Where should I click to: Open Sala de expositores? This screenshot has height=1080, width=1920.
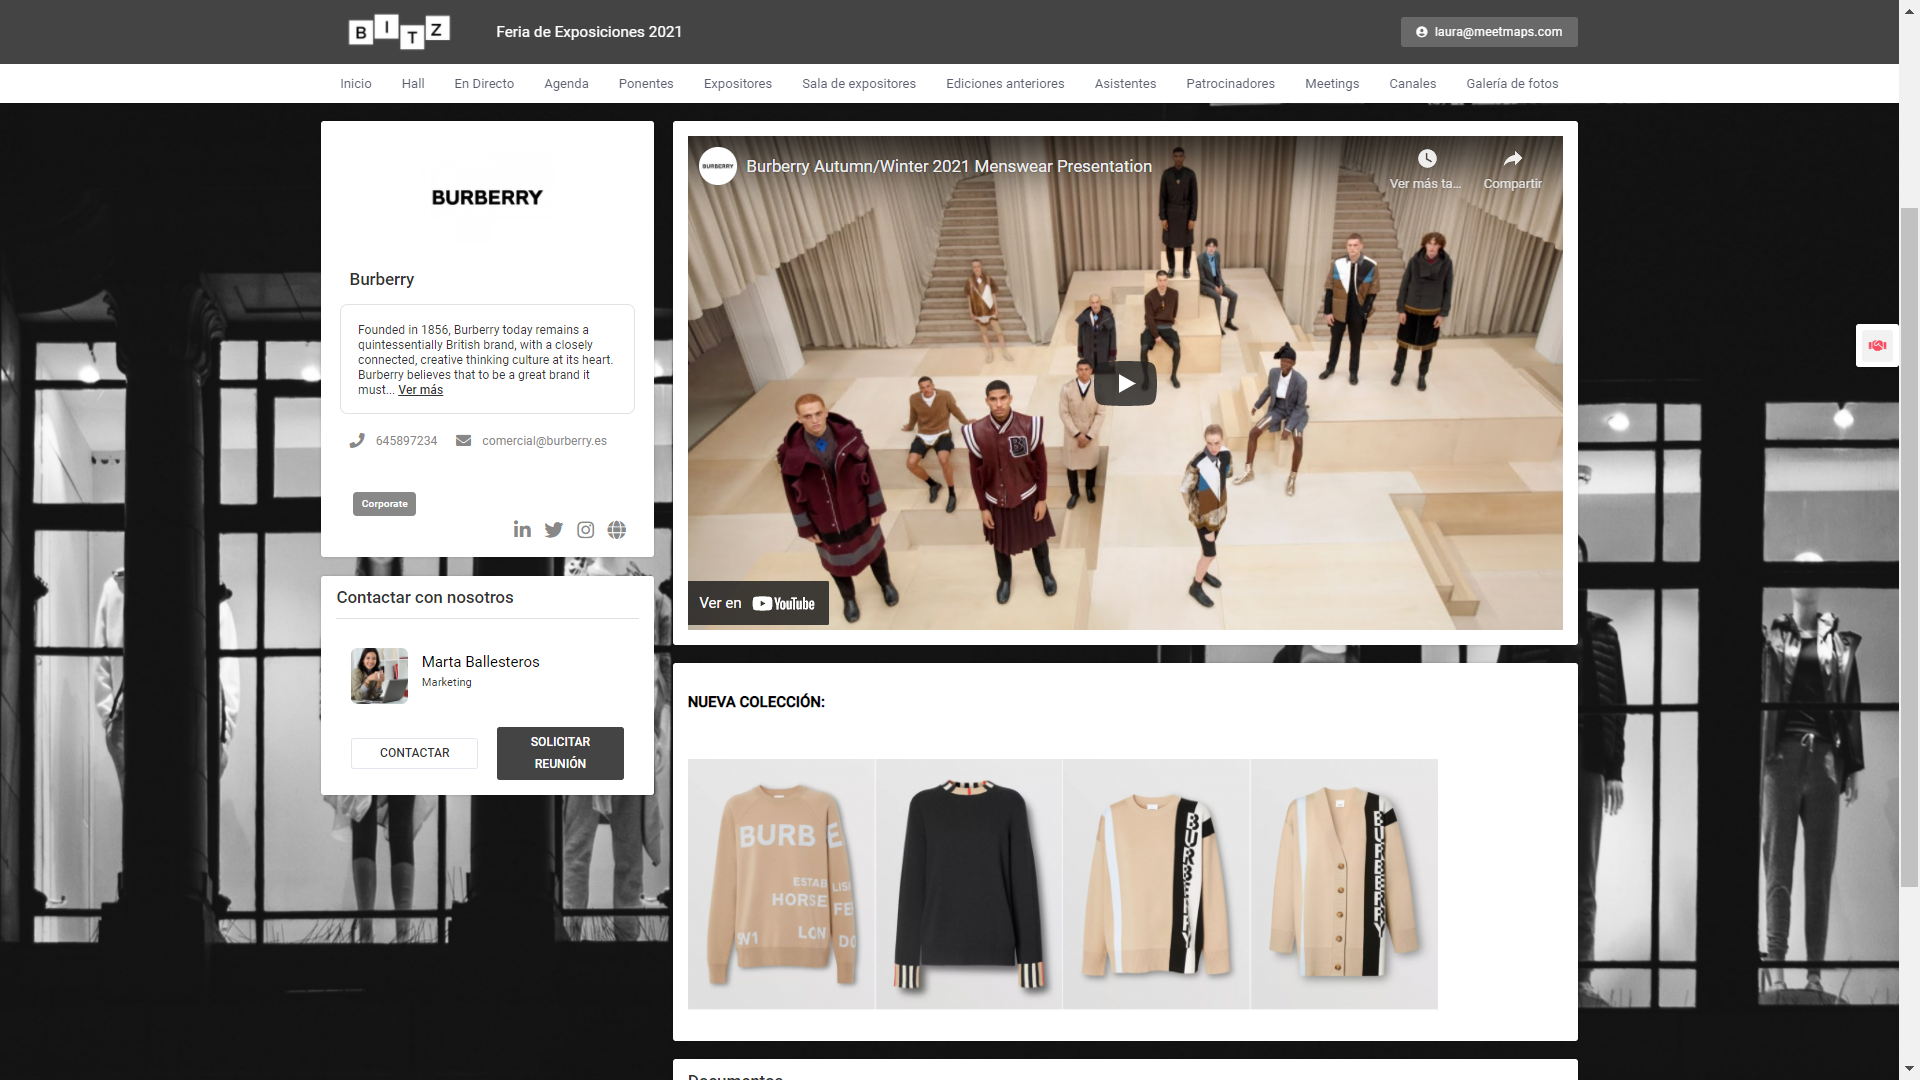click(859, 84)
